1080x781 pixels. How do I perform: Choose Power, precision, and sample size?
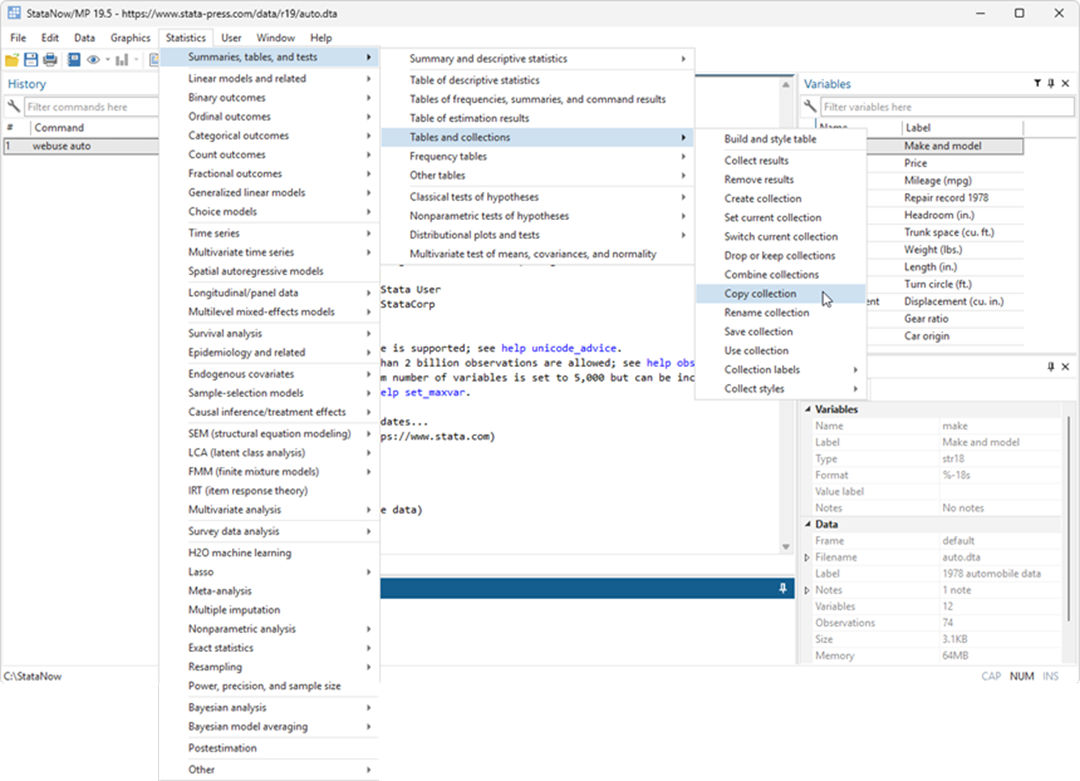click(269, 686)
